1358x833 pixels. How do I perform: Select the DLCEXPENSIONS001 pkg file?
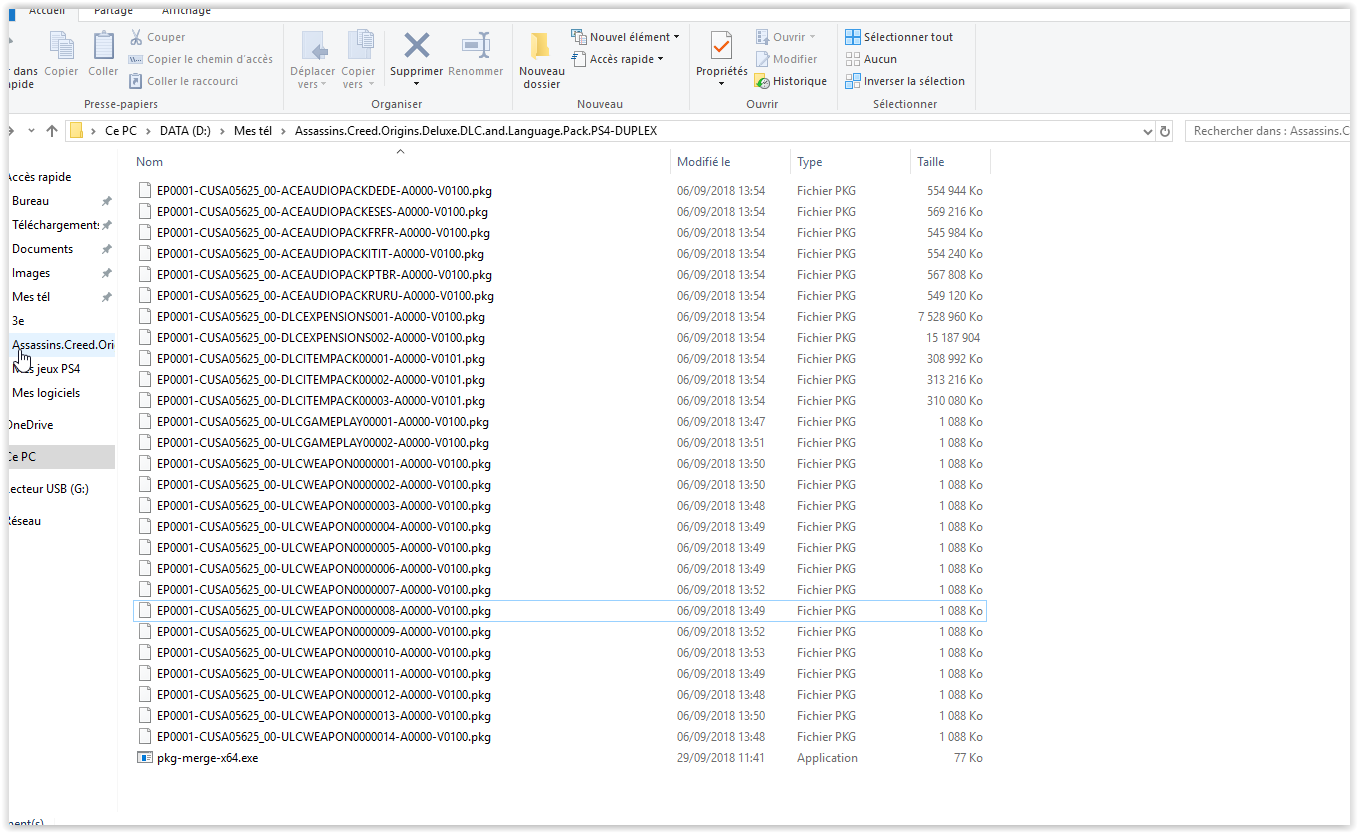pyautogui.click(x=320, y=317)
